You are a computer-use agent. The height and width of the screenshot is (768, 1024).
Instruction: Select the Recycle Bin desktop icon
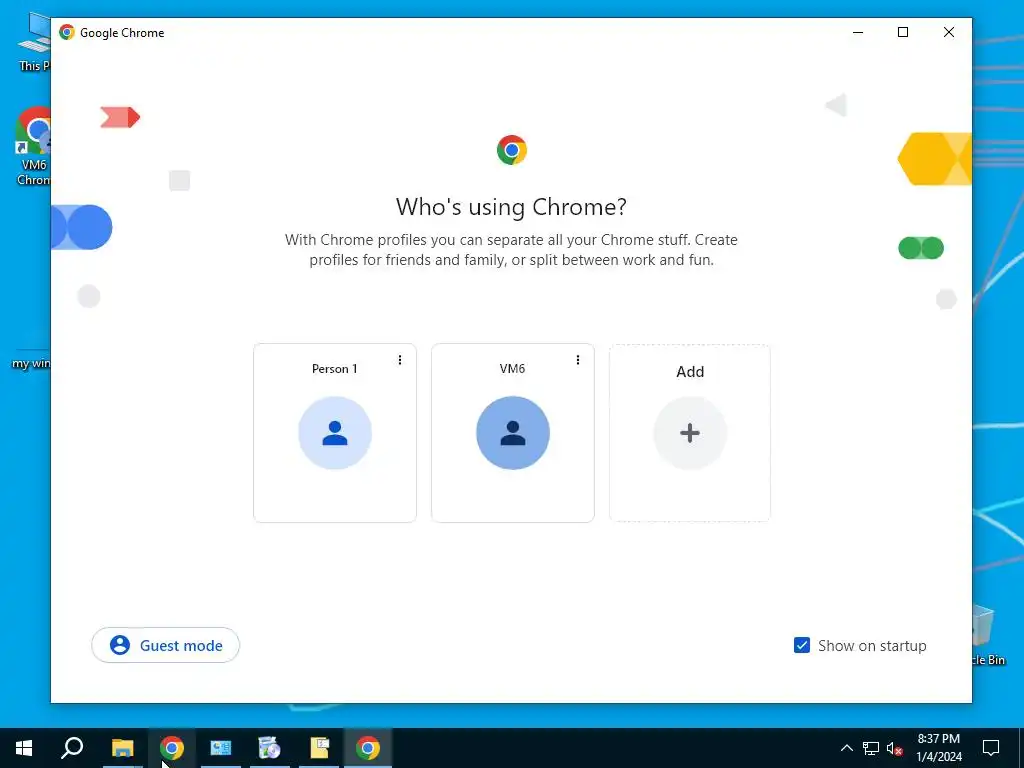987,635
